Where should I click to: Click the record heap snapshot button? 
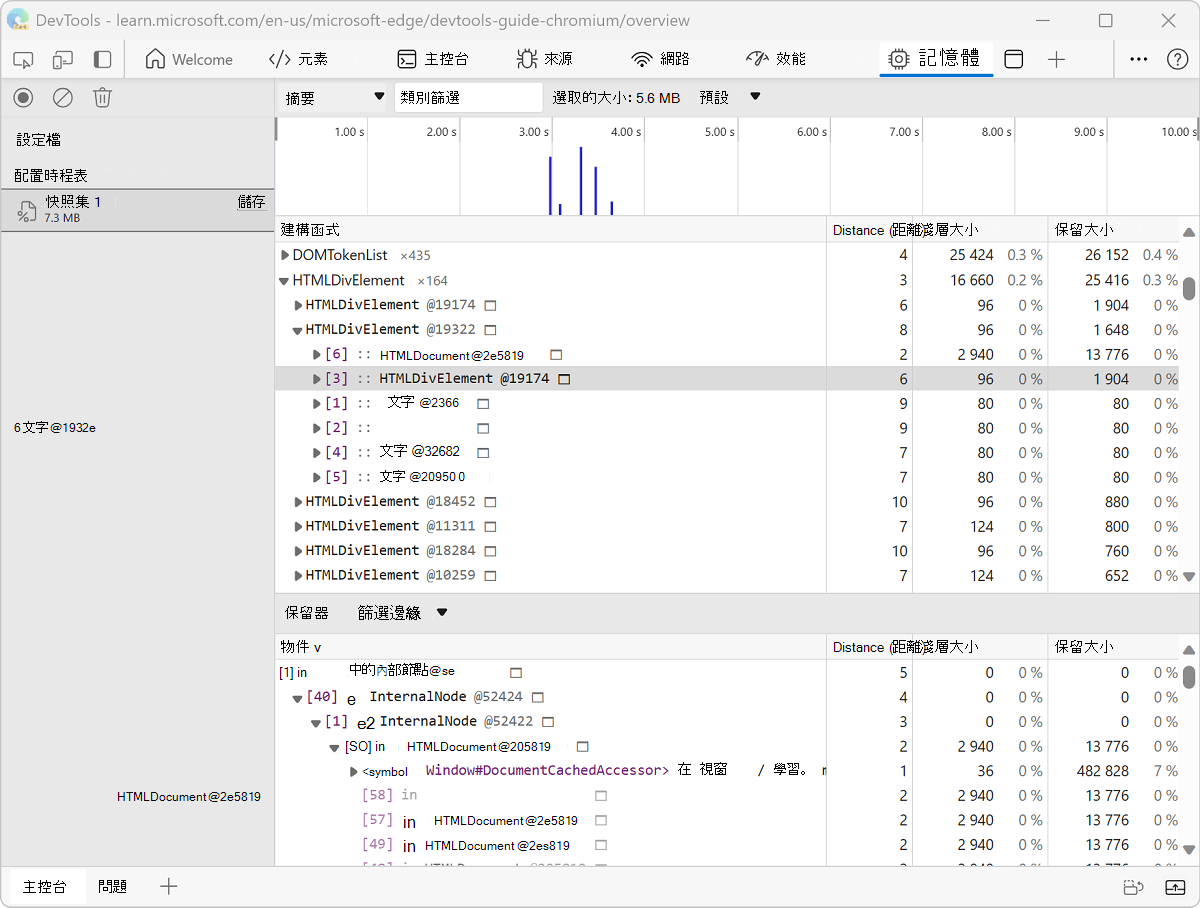coord(24,97)
